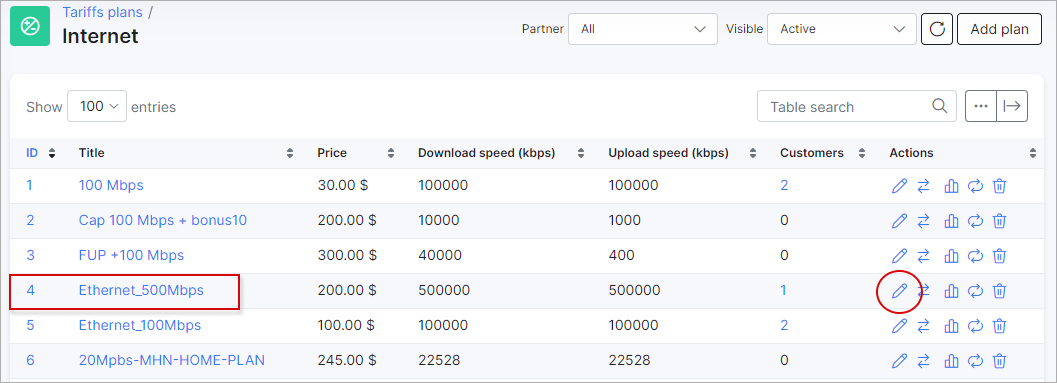Click the 300.00 $ price cell

346,256
